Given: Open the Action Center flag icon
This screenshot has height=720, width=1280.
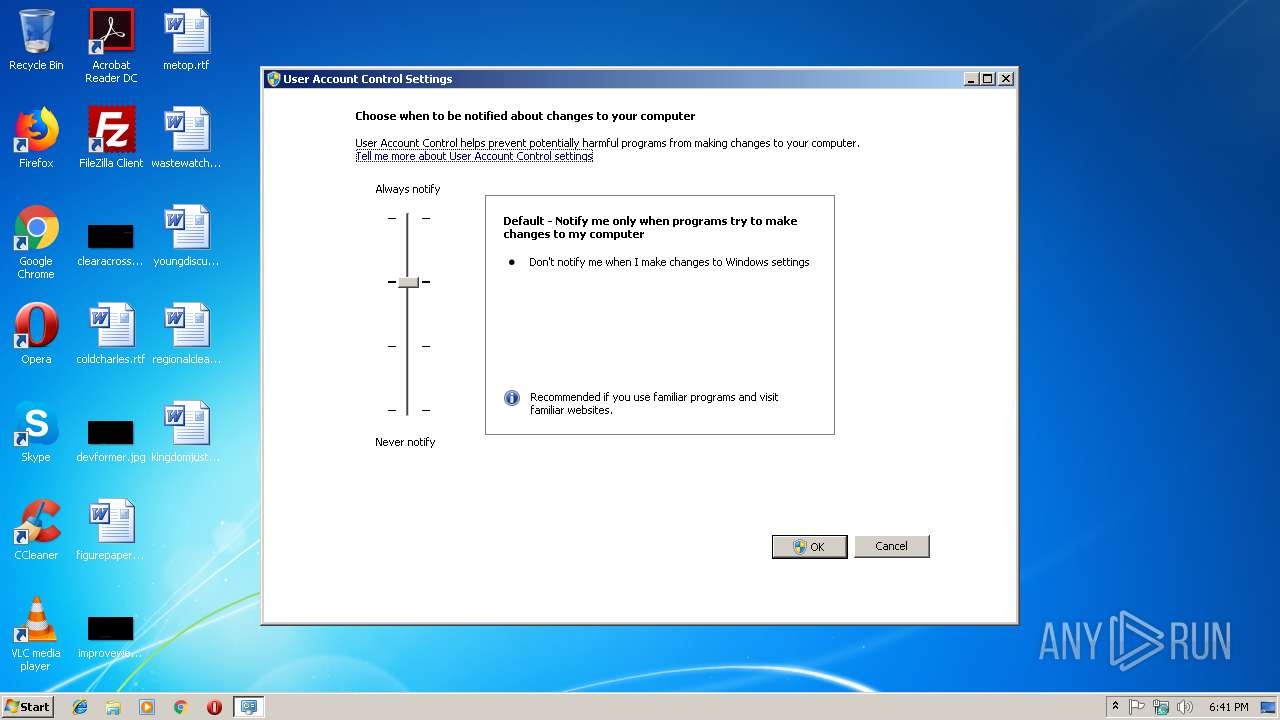Looking at the screenshot, I should pos(1137,707).
